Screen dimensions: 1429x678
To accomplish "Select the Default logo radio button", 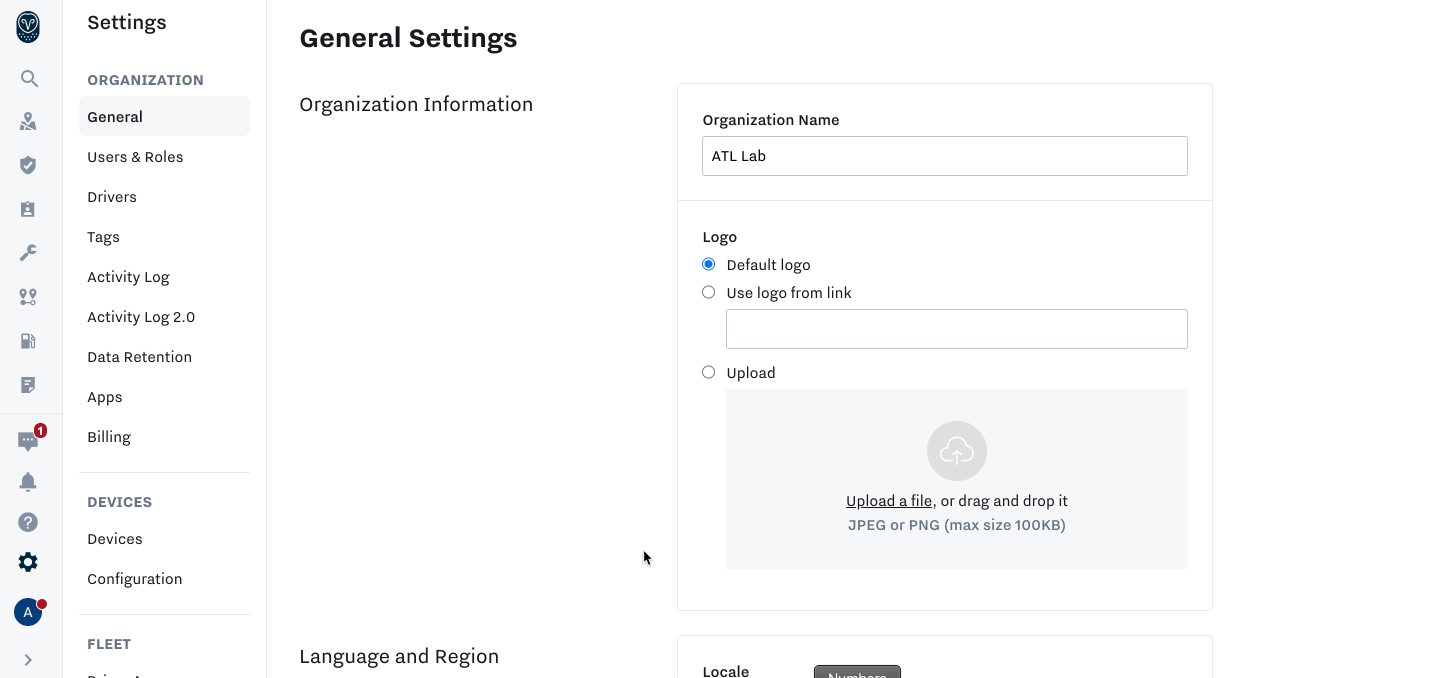I will coord(709,265).
